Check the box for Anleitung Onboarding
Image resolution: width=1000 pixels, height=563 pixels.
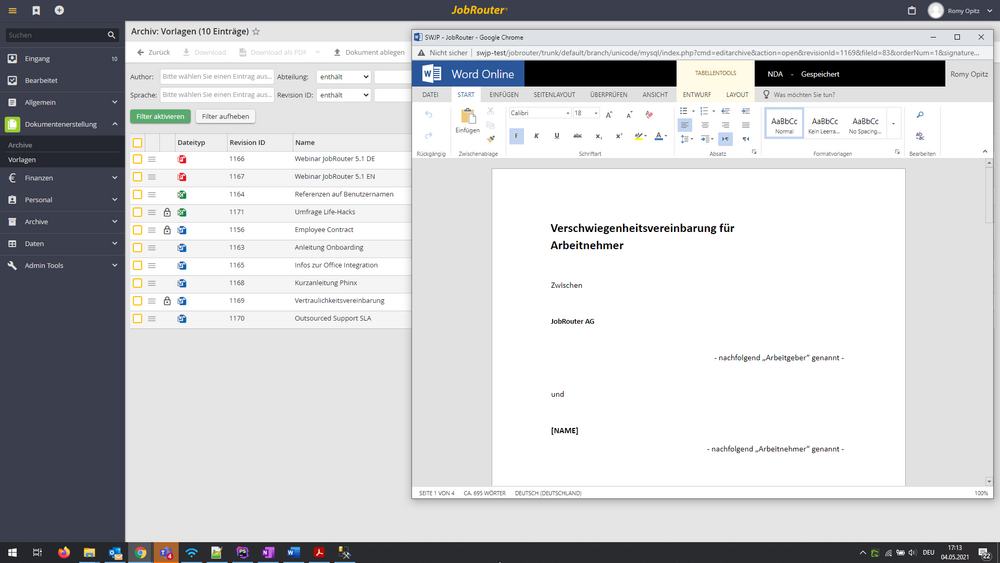coord(137,247)
